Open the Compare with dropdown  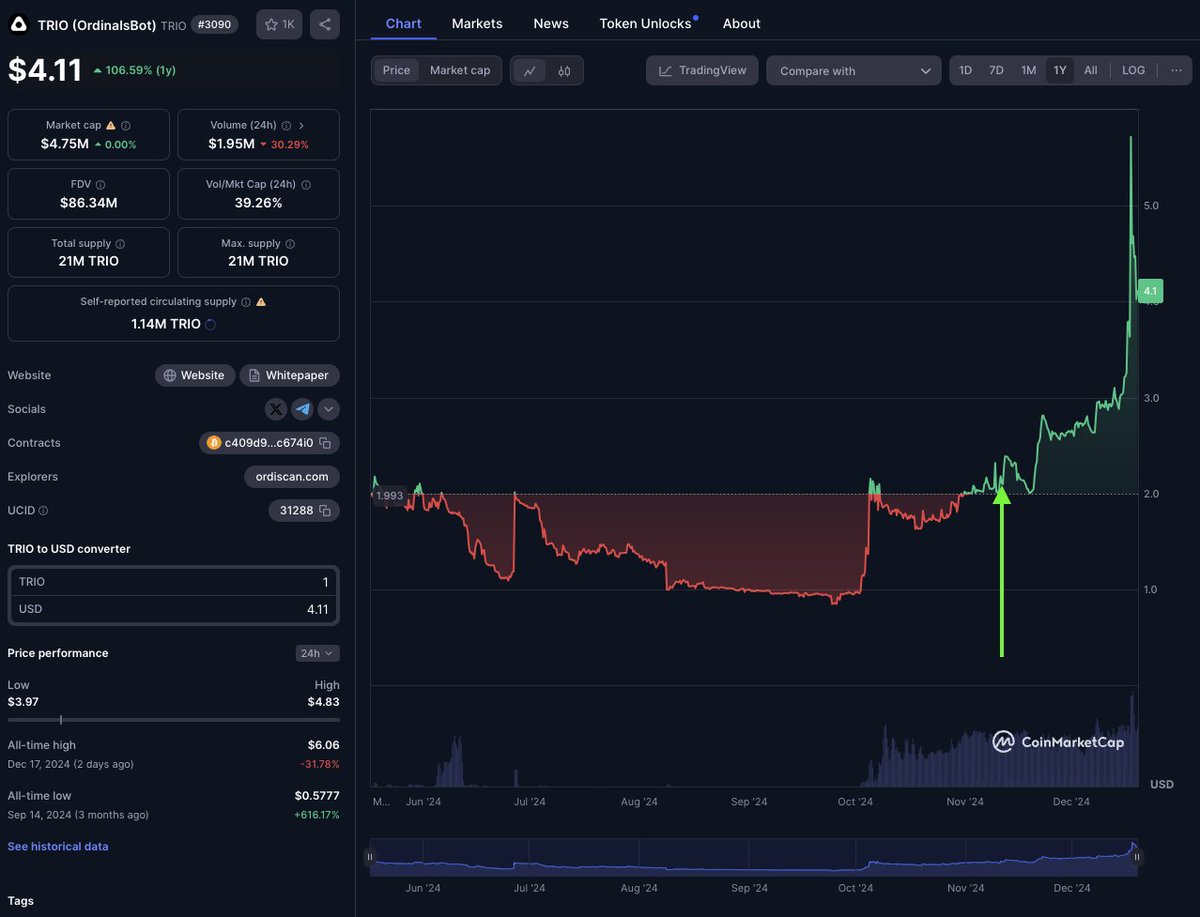(x=854, y=70)
